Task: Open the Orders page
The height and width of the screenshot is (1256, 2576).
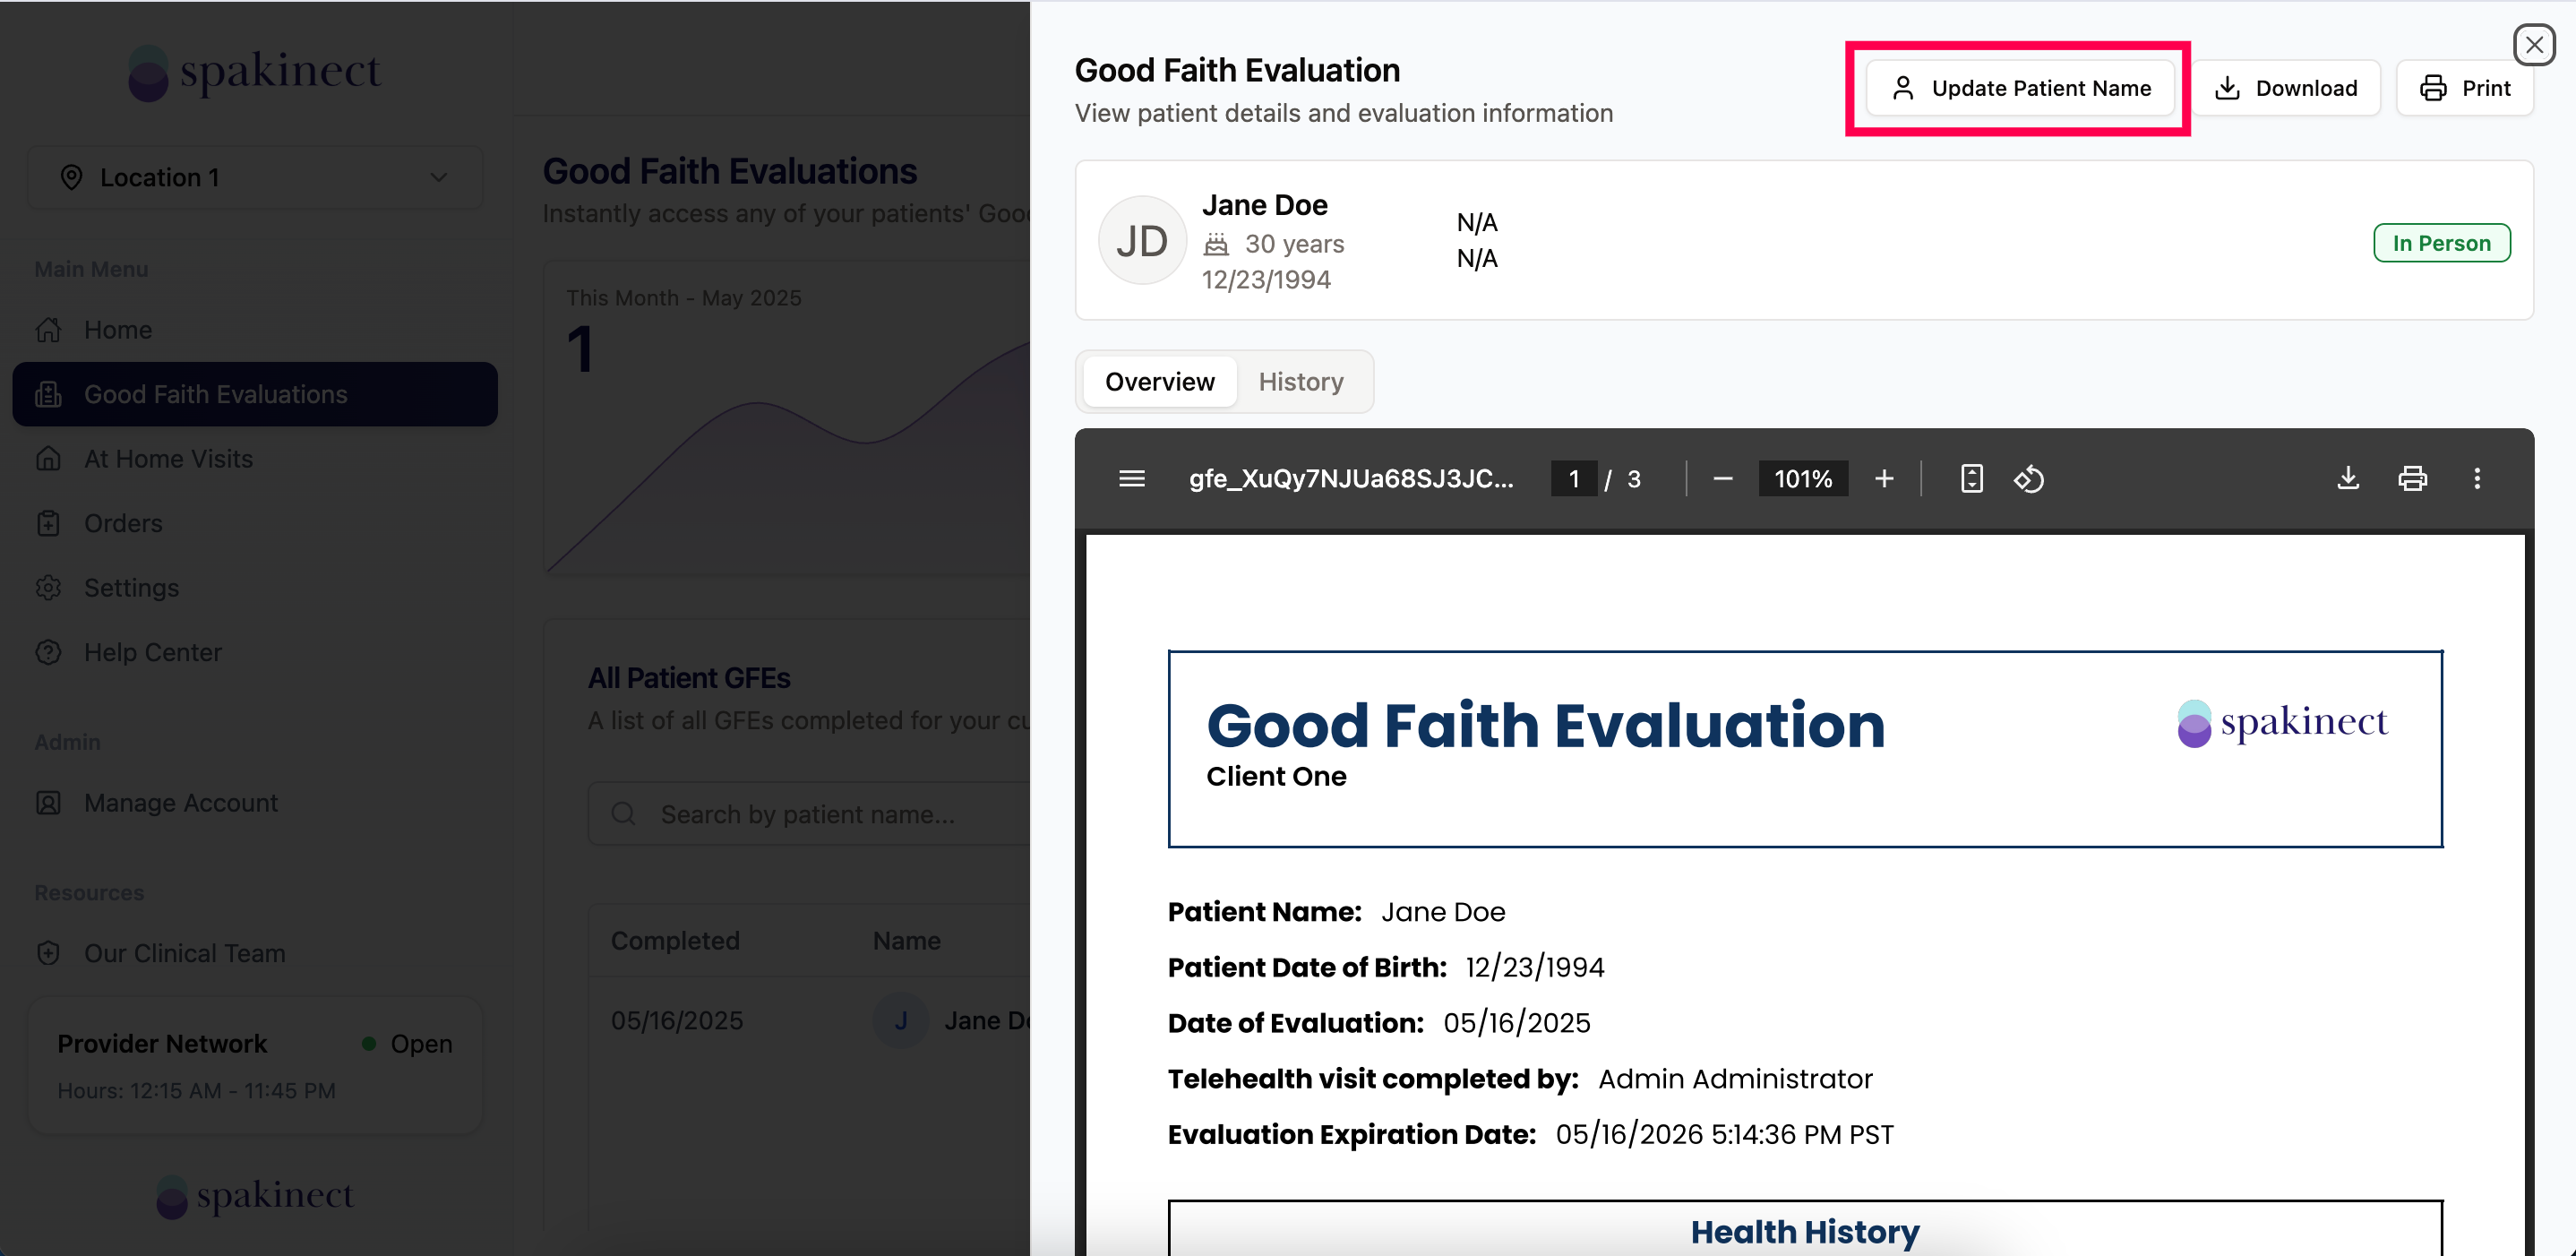Action: 255,523
